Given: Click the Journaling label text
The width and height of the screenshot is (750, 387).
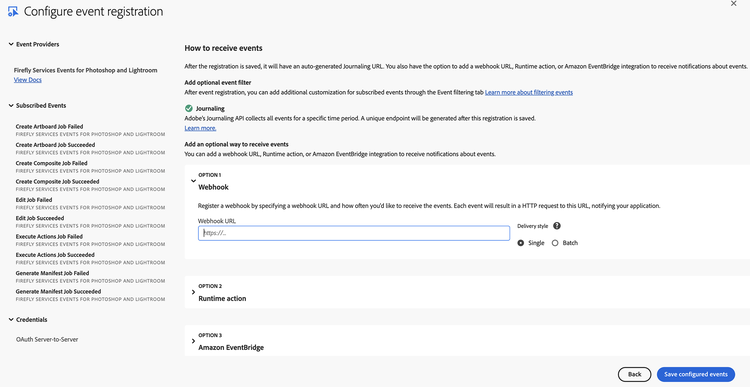Looking at the screenshot, I should coord(210,109).
